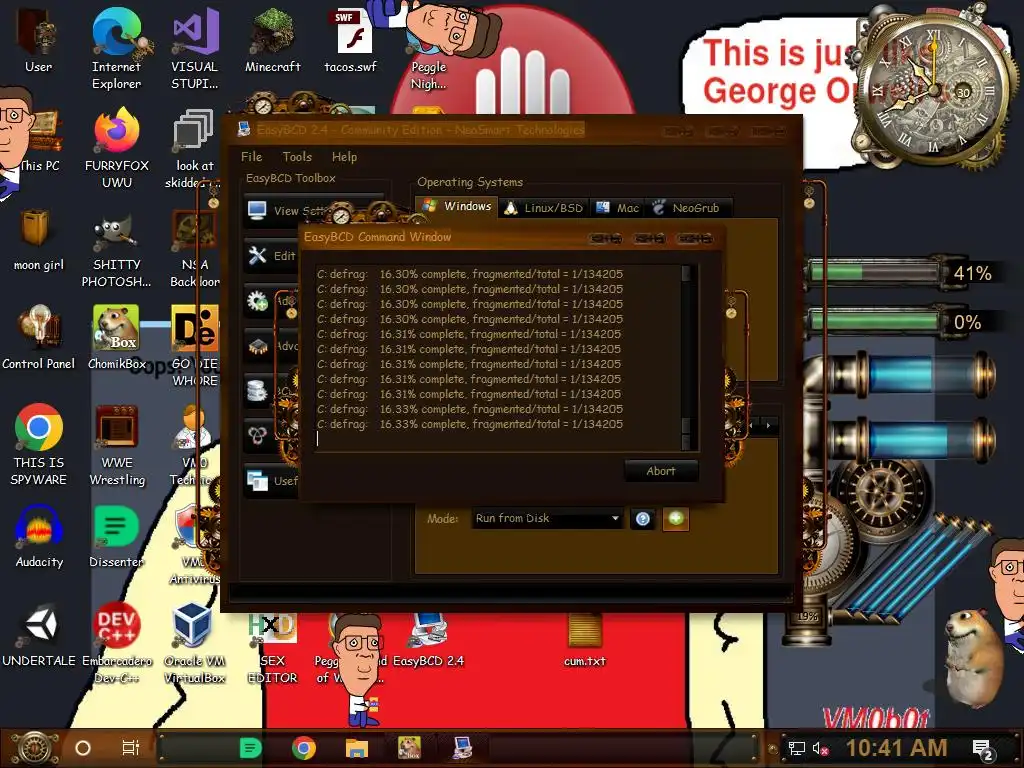Open the Dissenter desktop icon
This screenshot has width=1024, height=768.
point(116,537)
